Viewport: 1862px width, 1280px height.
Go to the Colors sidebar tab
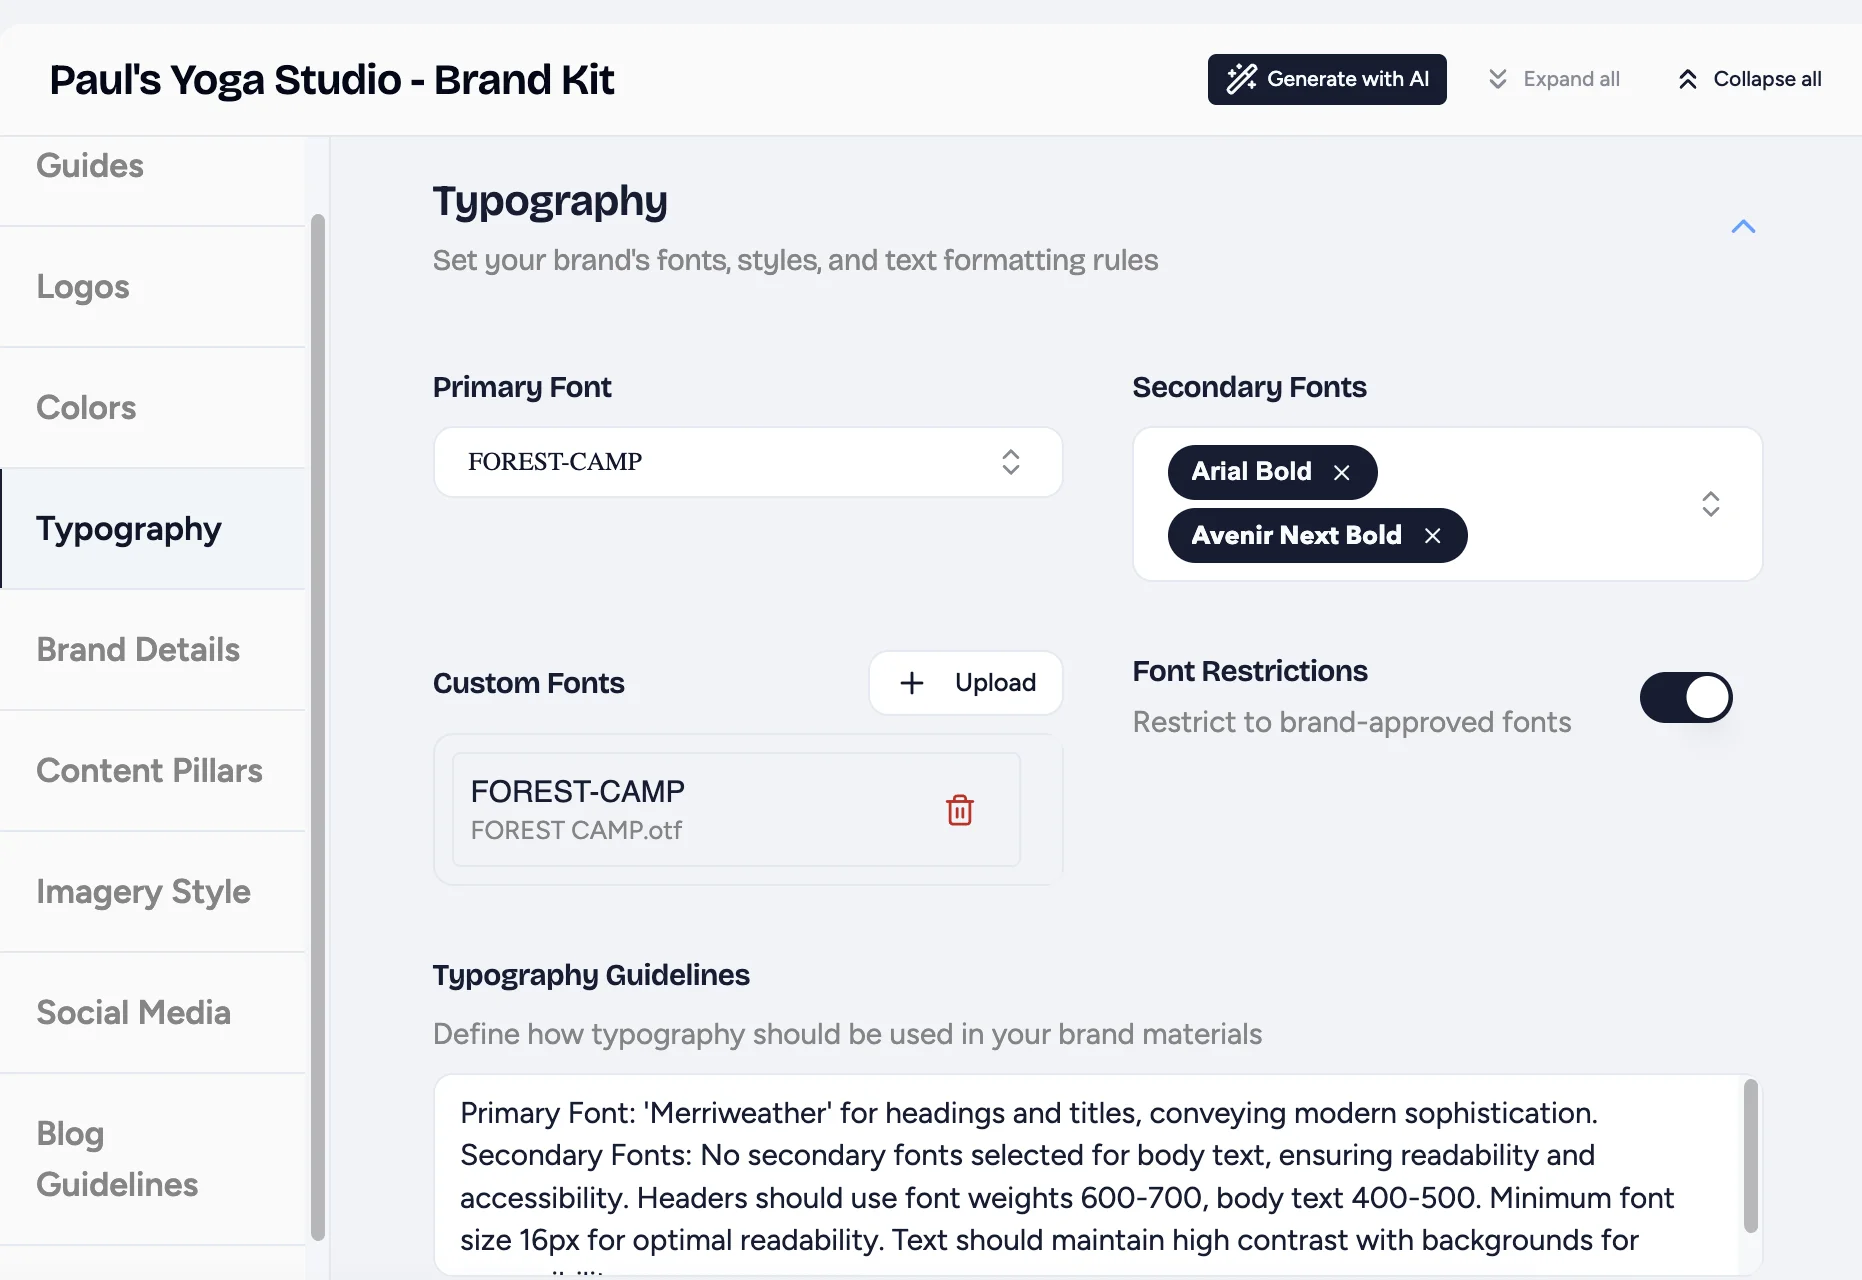152,408
